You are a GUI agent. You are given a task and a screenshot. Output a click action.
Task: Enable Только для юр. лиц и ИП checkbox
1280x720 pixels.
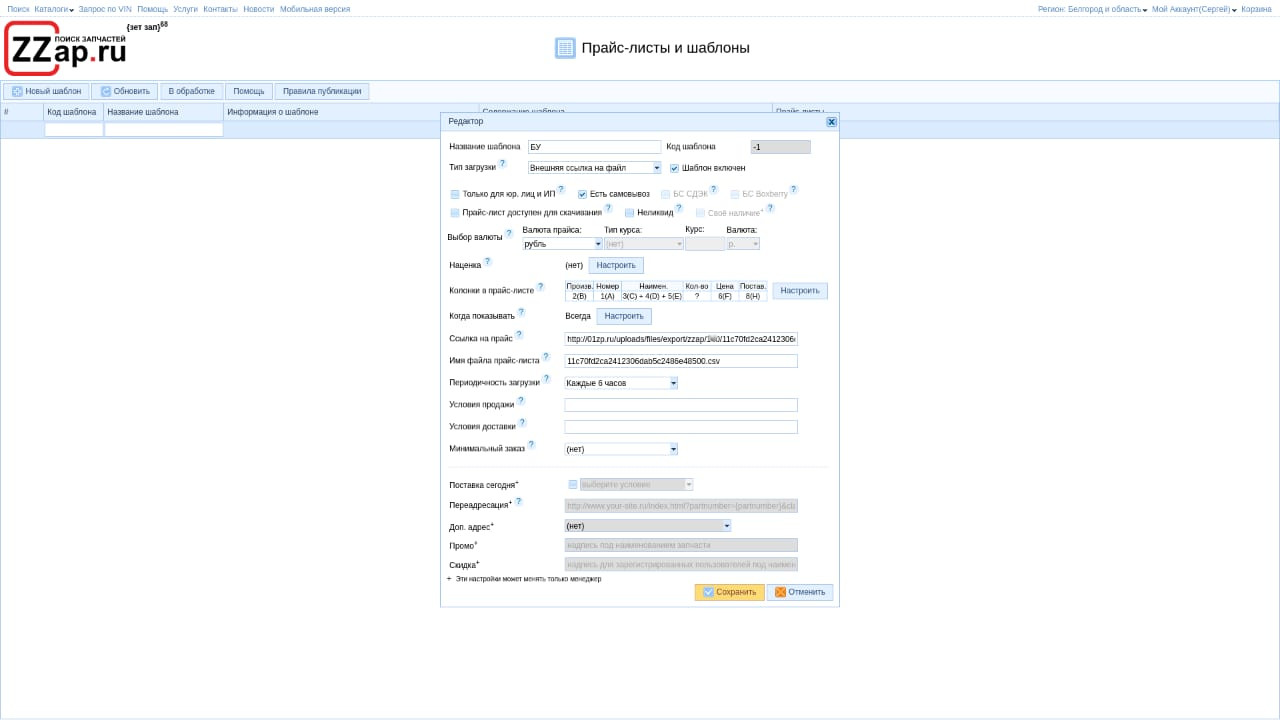tap(455, 194)
